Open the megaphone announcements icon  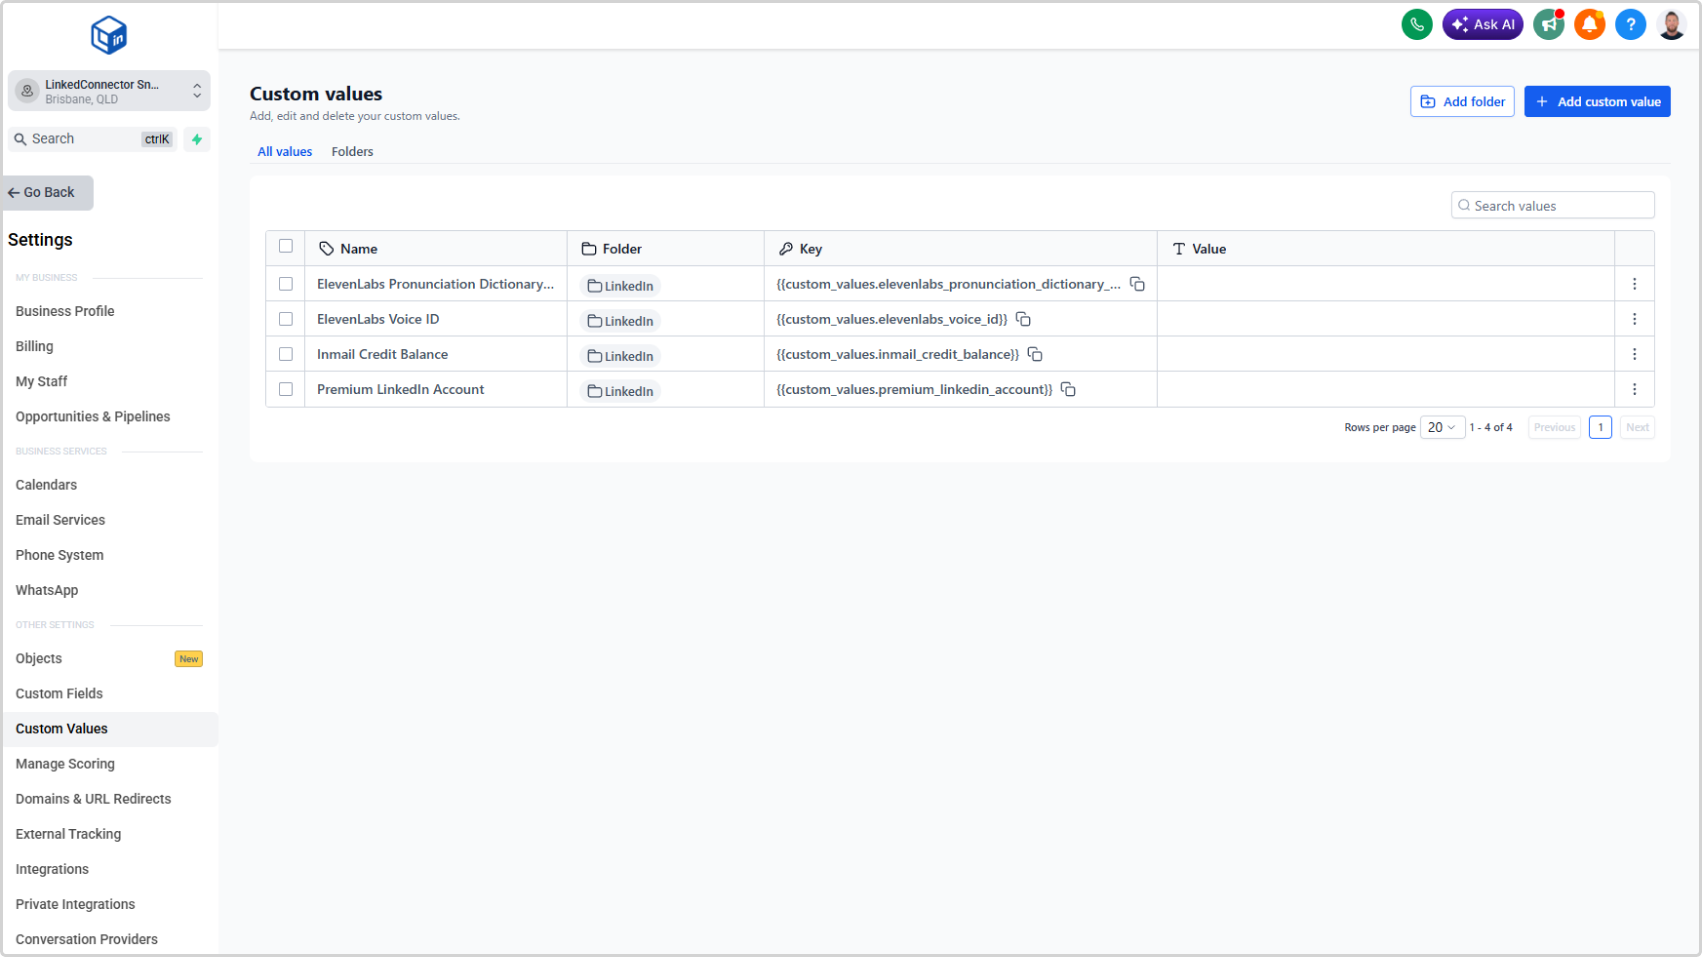point(1548,24)
